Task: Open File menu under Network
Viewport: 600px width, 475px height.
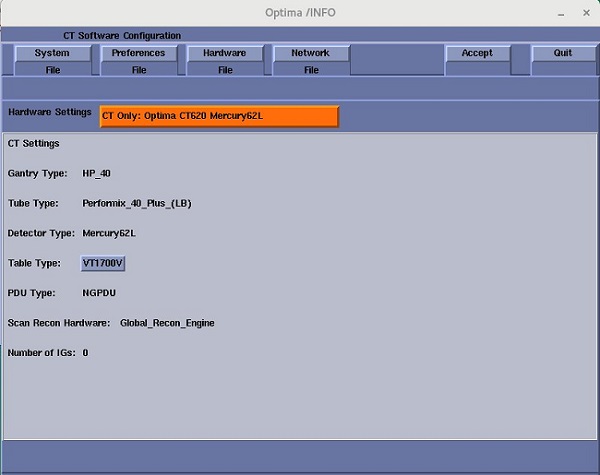Action: coord(311,70)
